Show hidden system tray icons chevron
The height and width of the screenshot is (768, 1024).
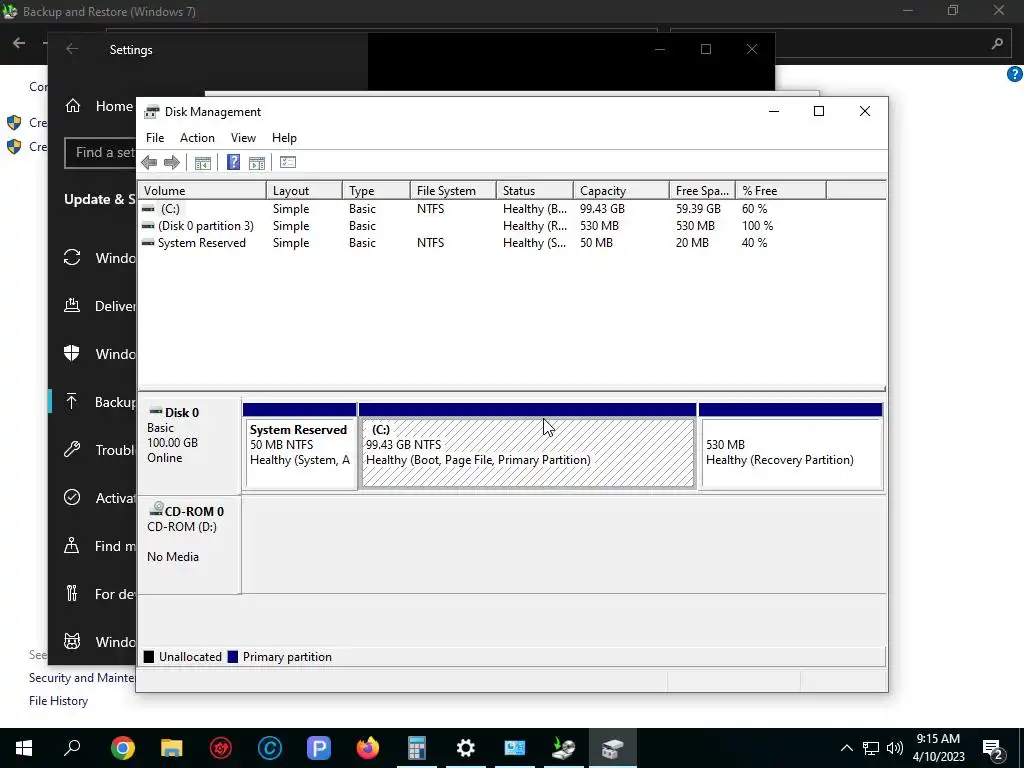pos(846,748)
